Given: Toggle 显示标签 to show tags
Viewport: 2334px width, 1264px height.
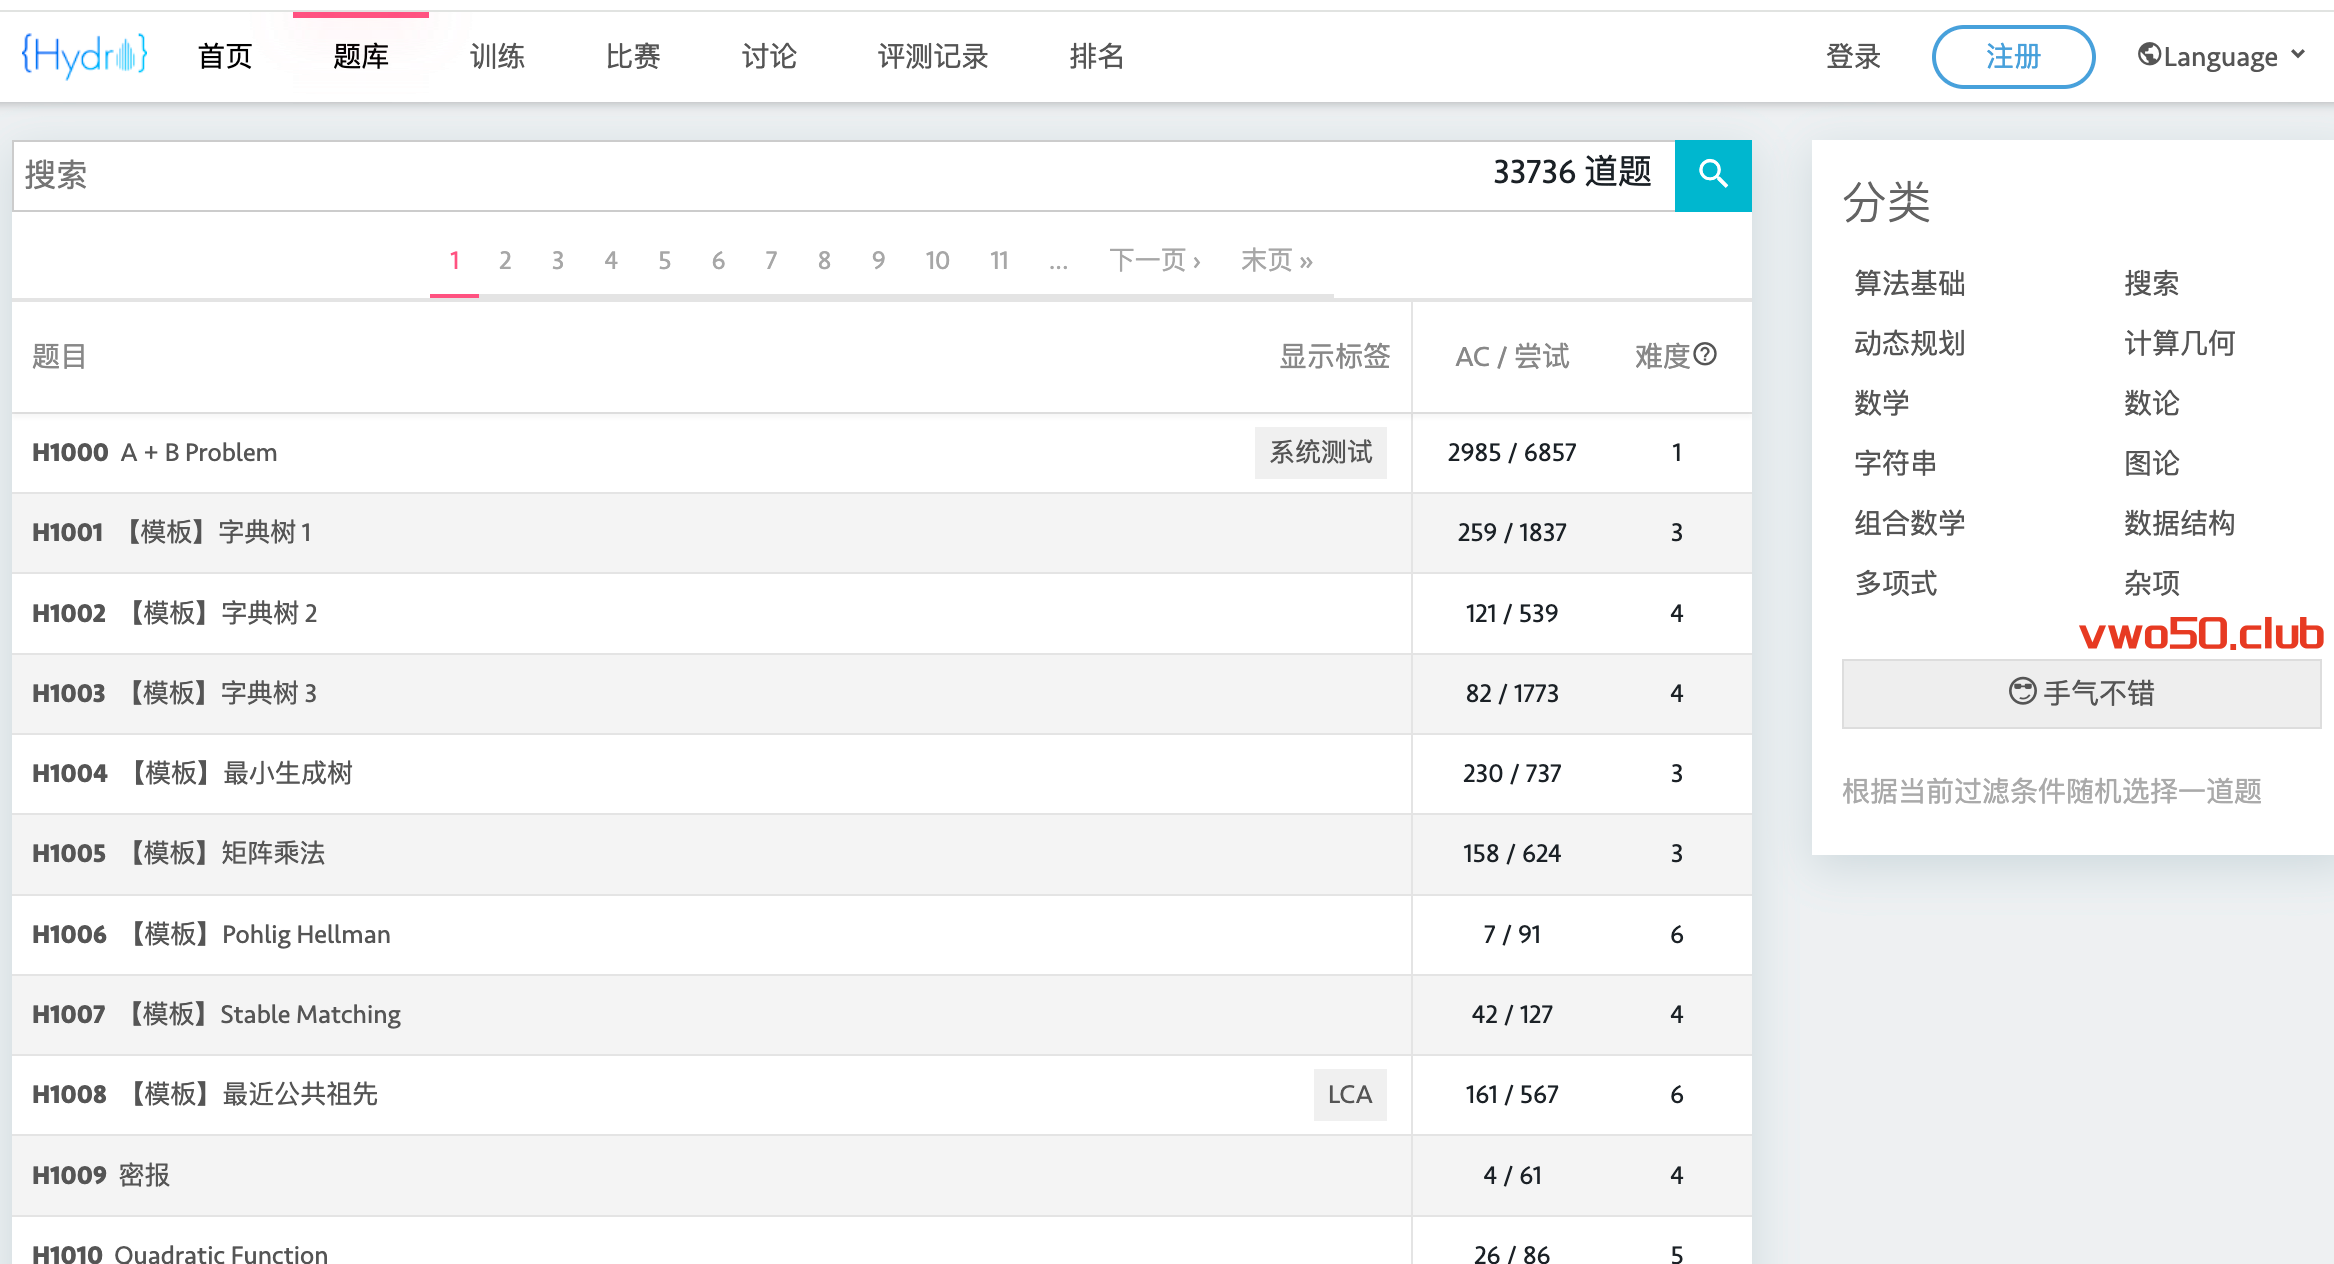Looking at the screenshot, I should click(1334, 356).
